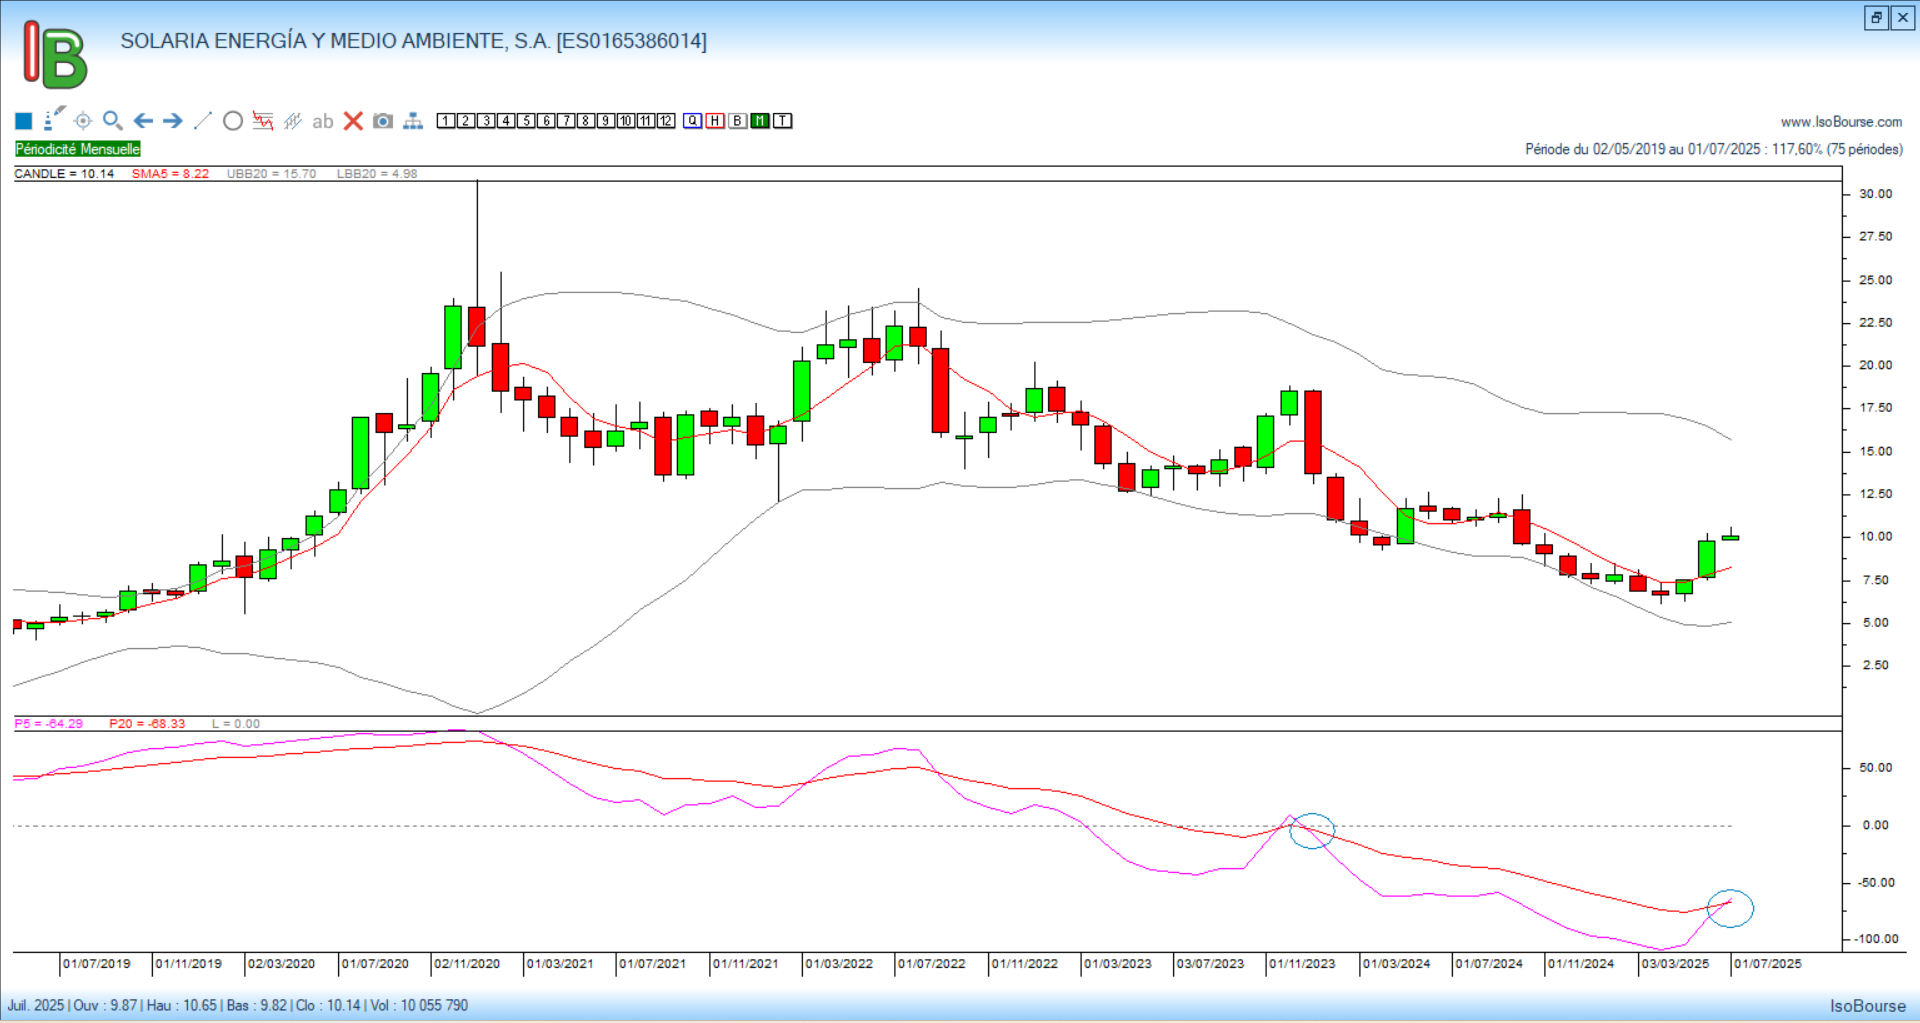Select period button 5

(526, 121)
